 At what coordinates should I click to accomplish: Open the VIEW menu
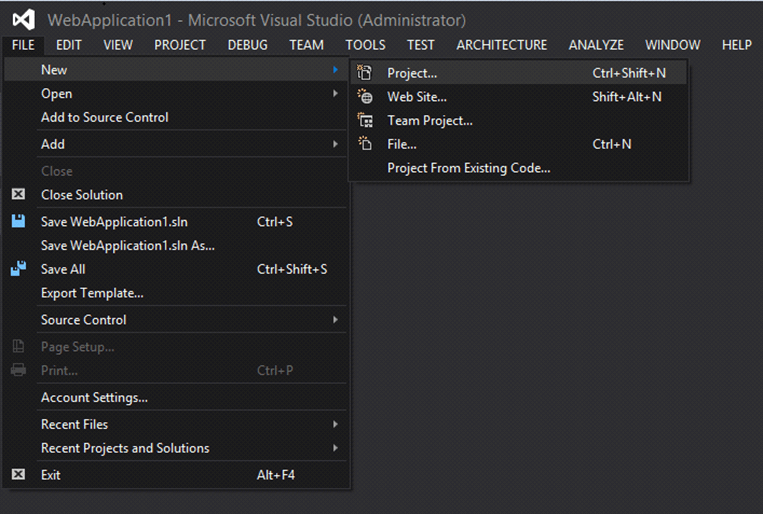click(118, 45)
